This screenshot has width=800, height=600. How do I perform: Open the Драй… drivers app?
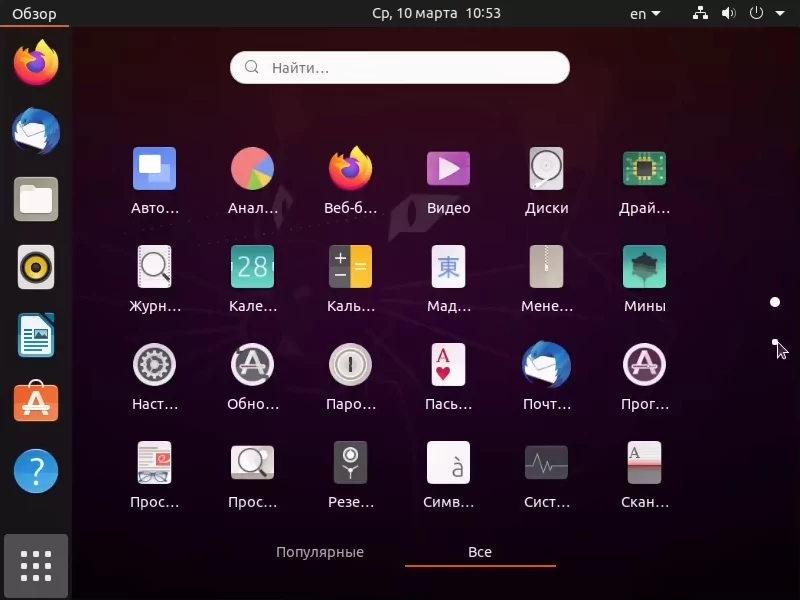click(x=644, y=169)
